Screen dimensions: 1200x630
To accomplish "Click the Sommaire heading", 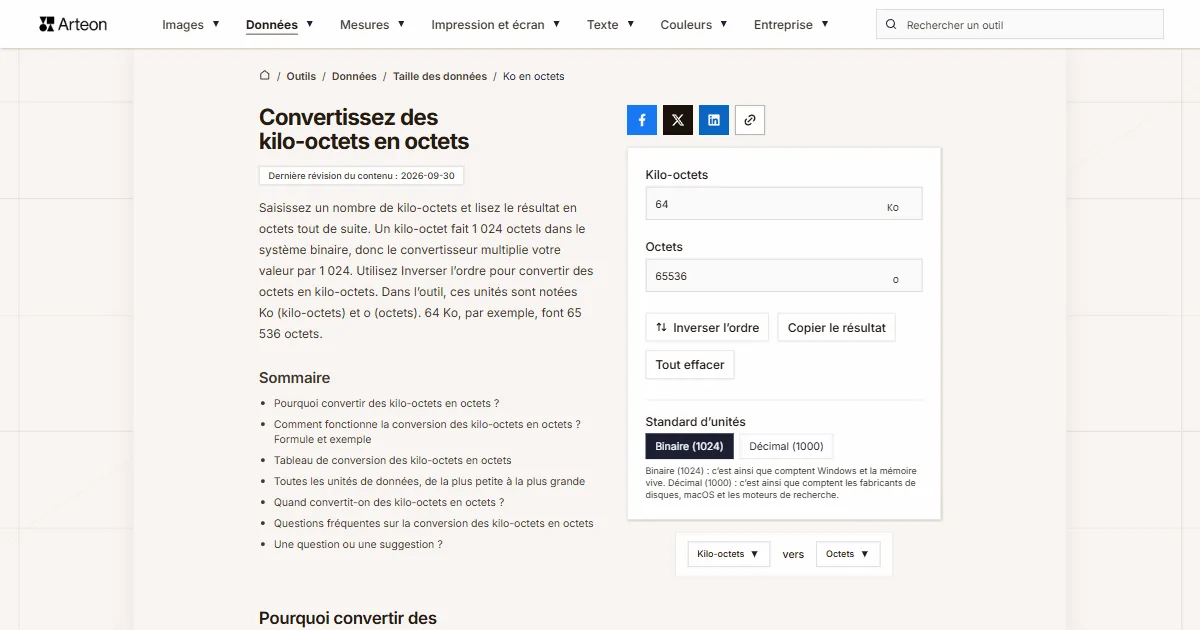I will pyautogui.click(x=295, y=378).
